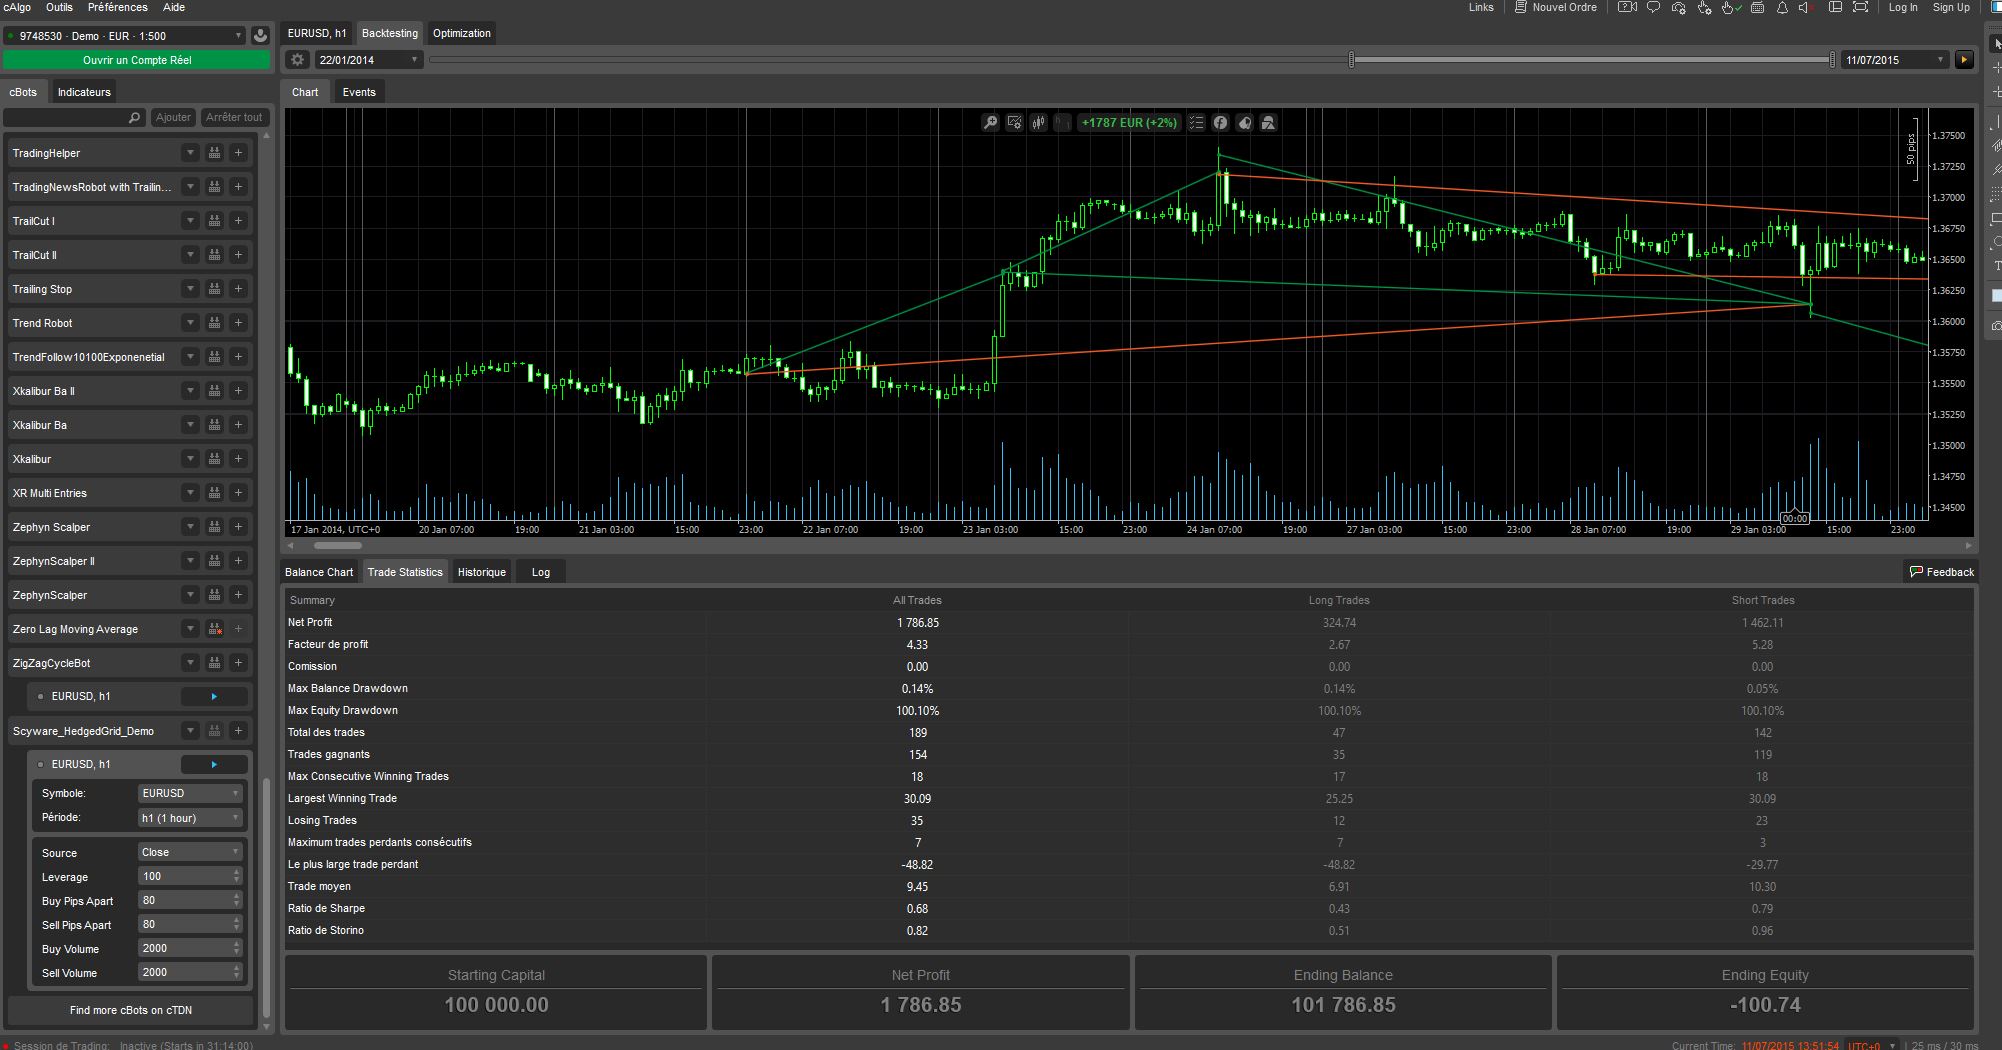This screenshot has height=1050, width=2002.
Task: Start ZigZagCycleBot EURUSD h1 instance play button
Action: pos(214,696)
